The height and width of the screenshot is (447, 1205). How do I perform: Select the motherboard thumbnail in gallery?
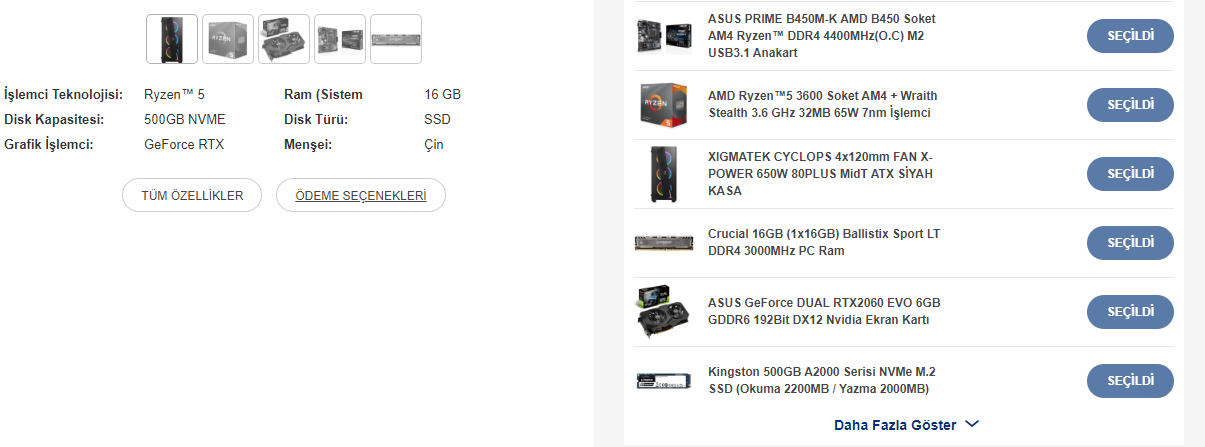[340, 39]
